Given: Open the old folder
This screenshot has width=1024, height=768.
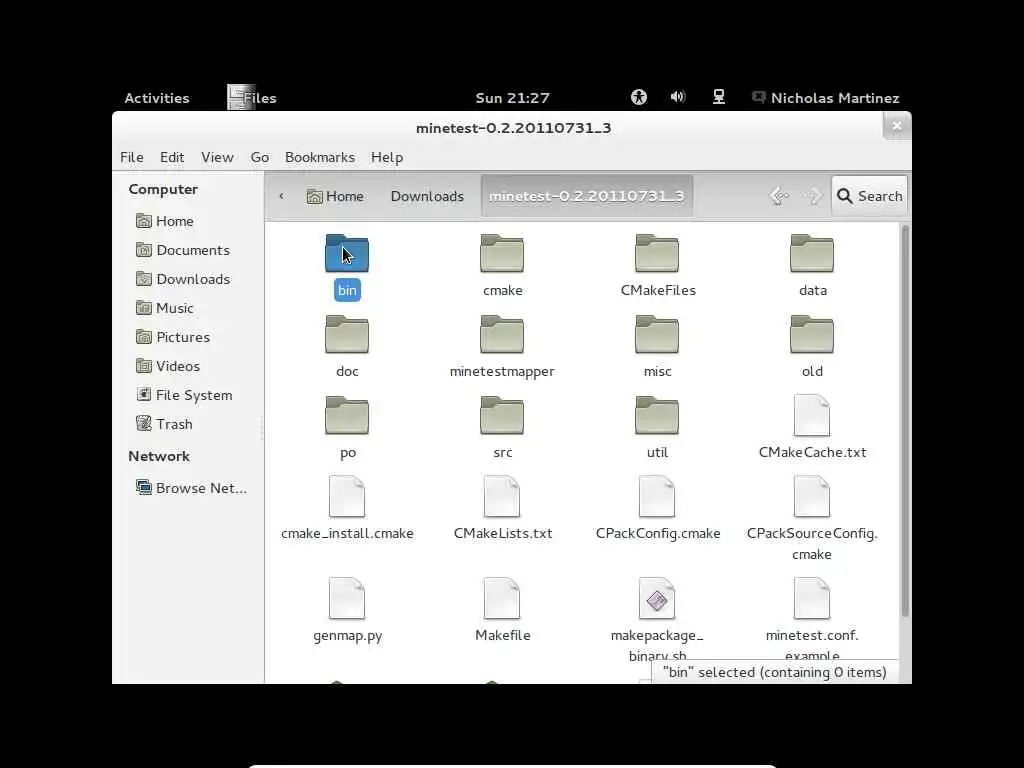Looking at the screenshot, I should [812, 334].
